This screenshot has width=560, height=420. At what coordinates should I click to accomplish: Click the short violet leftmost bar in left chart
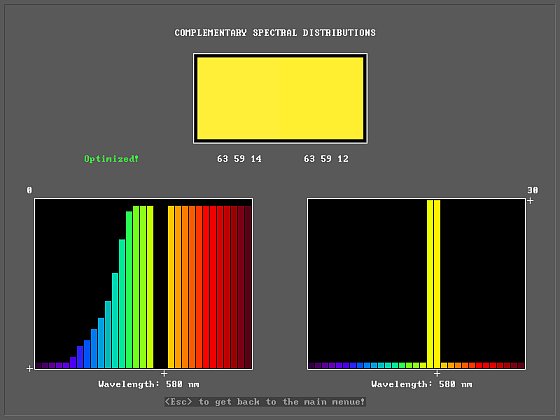click(38, 365)
